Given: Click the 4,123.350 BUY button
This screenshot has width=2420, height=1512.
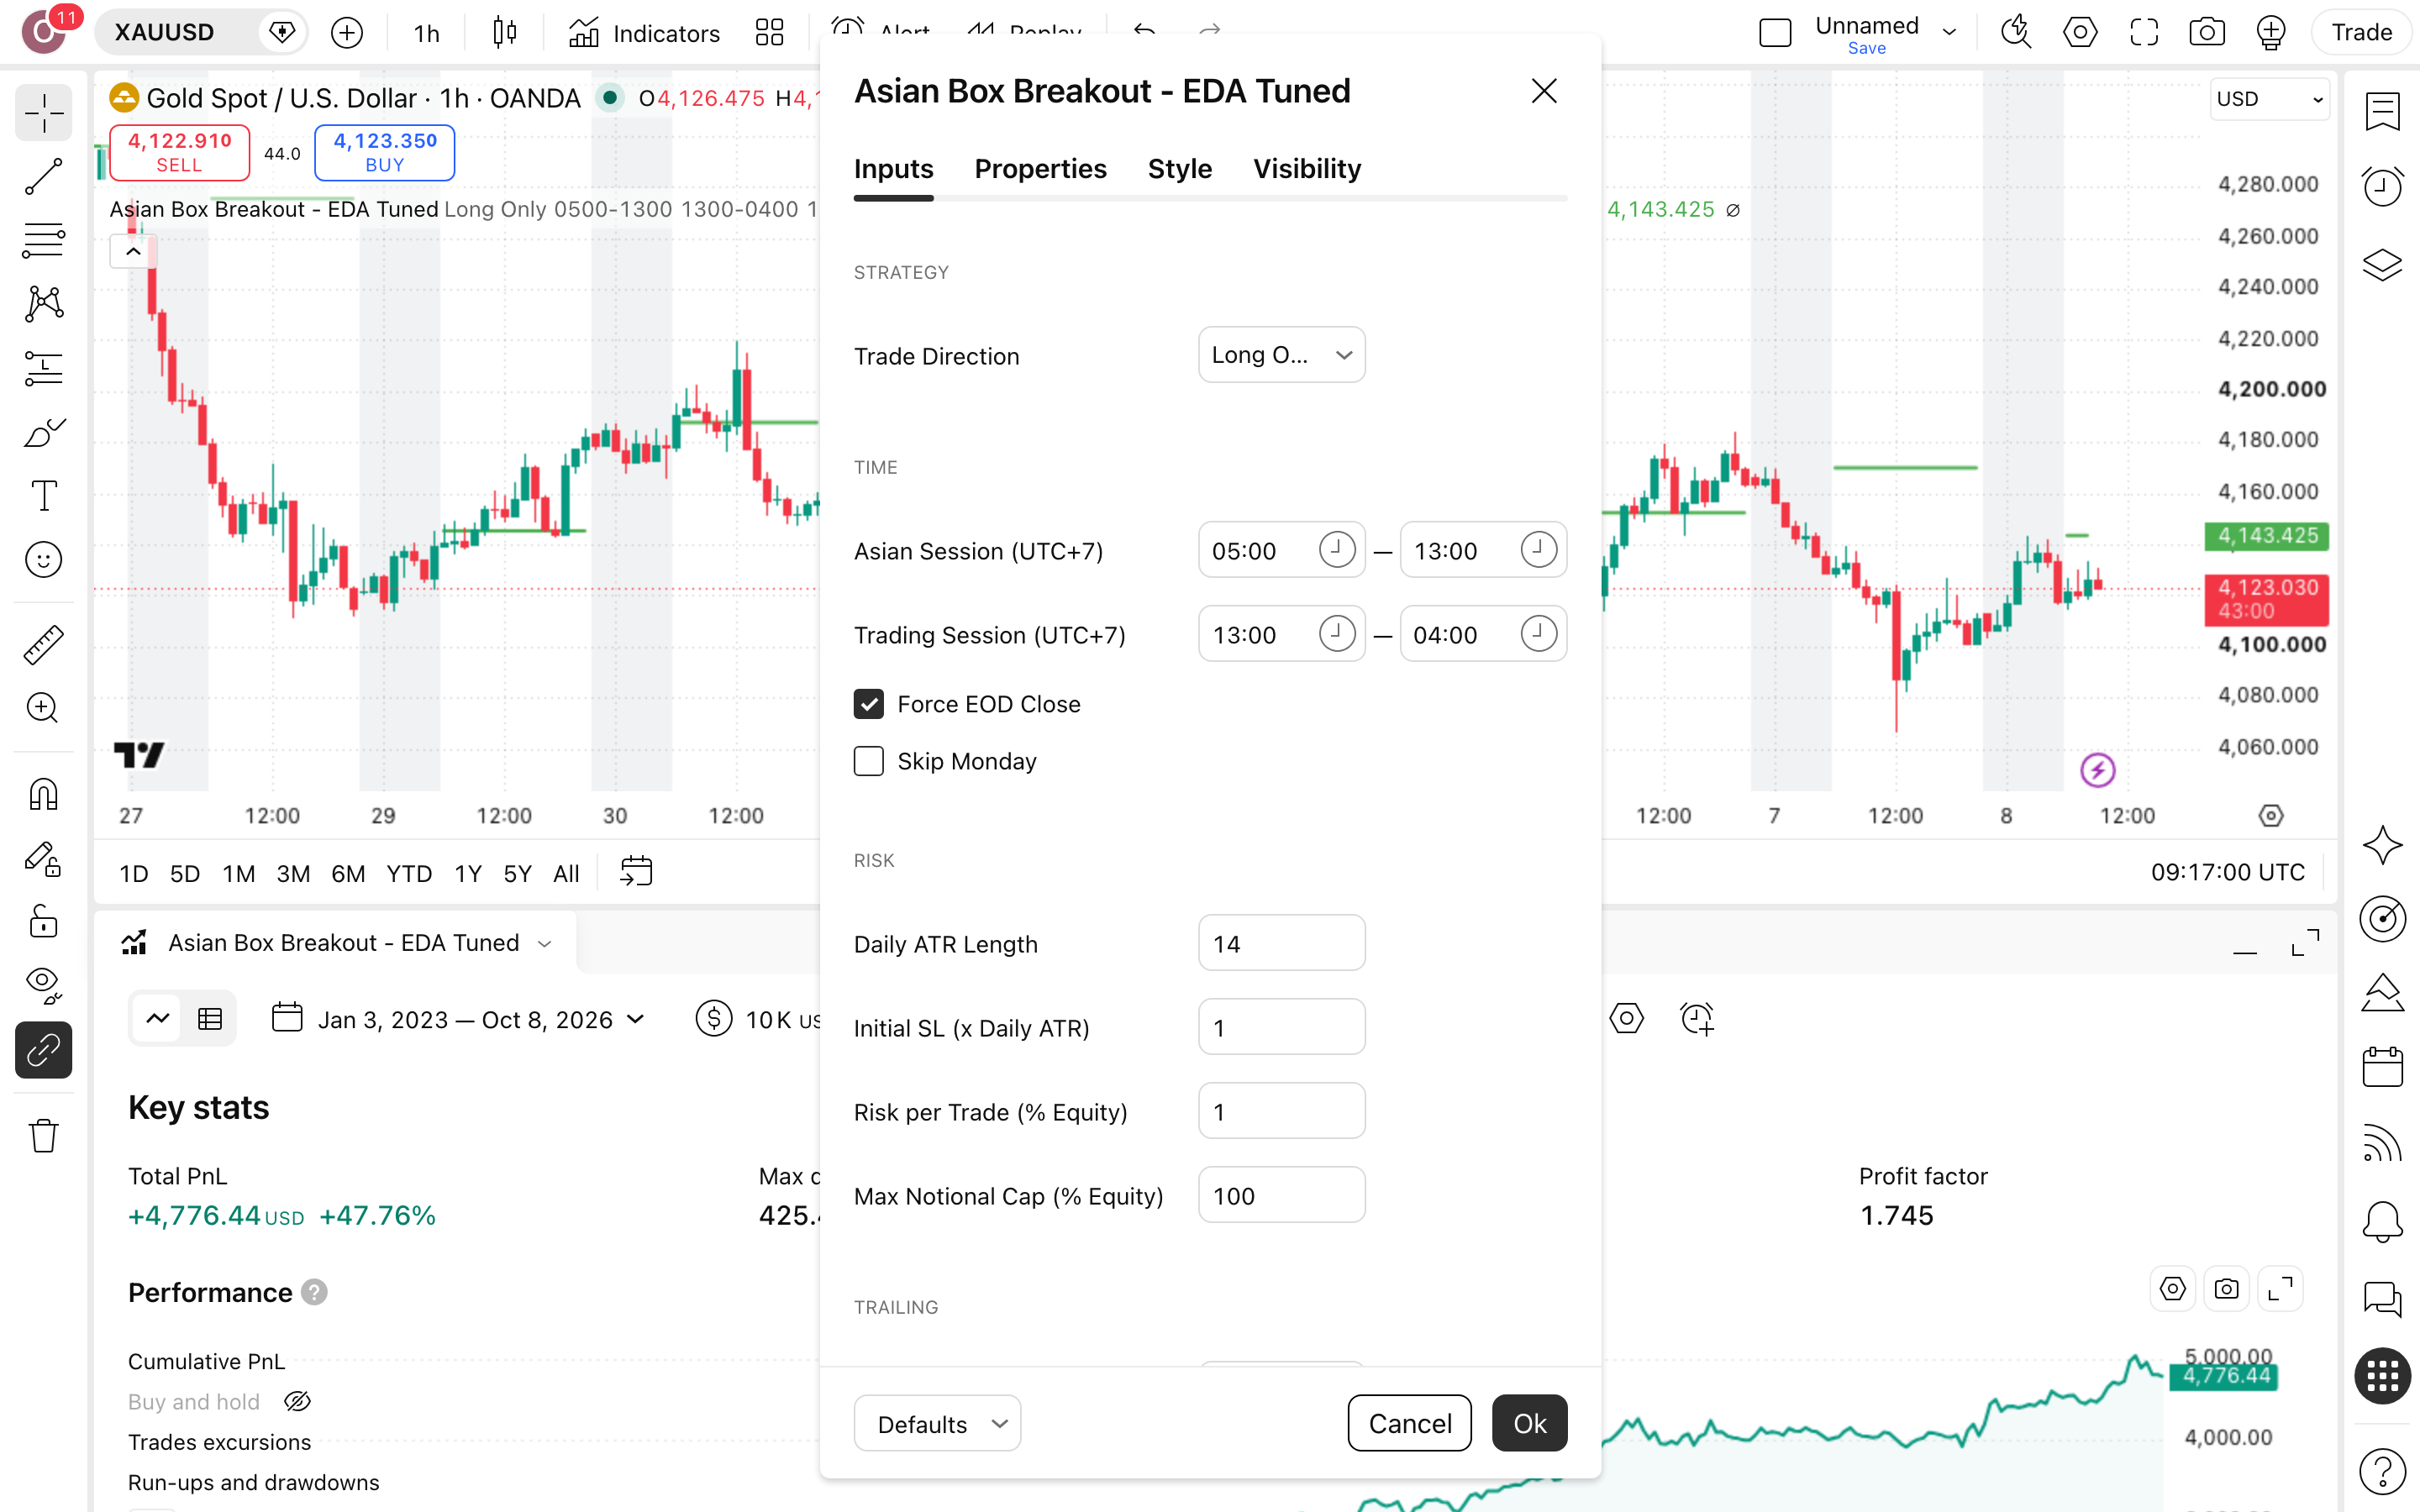Looking at the screenshot, I should 384,152.
